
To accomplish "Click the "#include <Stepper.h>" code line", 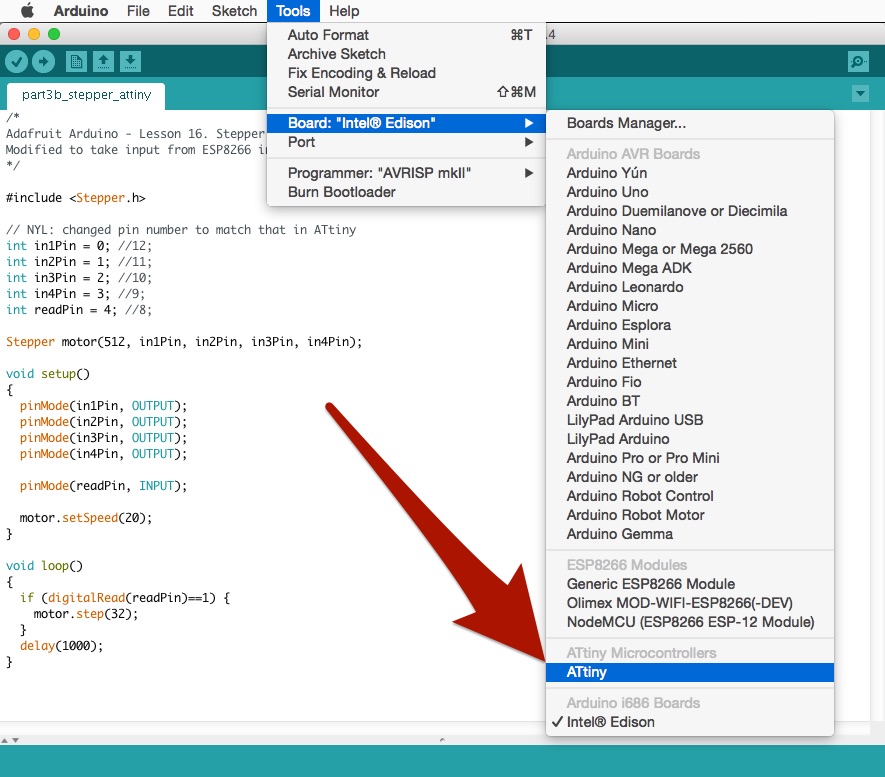I will pyautogui.click(x=76, y=198).
